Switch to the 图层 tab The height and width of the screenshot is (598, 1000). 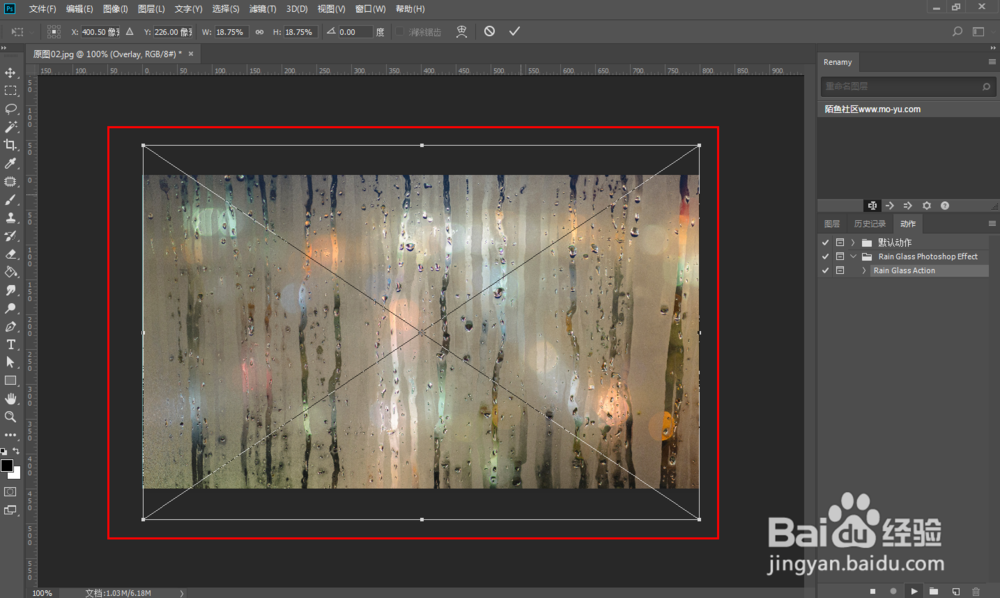832,224
